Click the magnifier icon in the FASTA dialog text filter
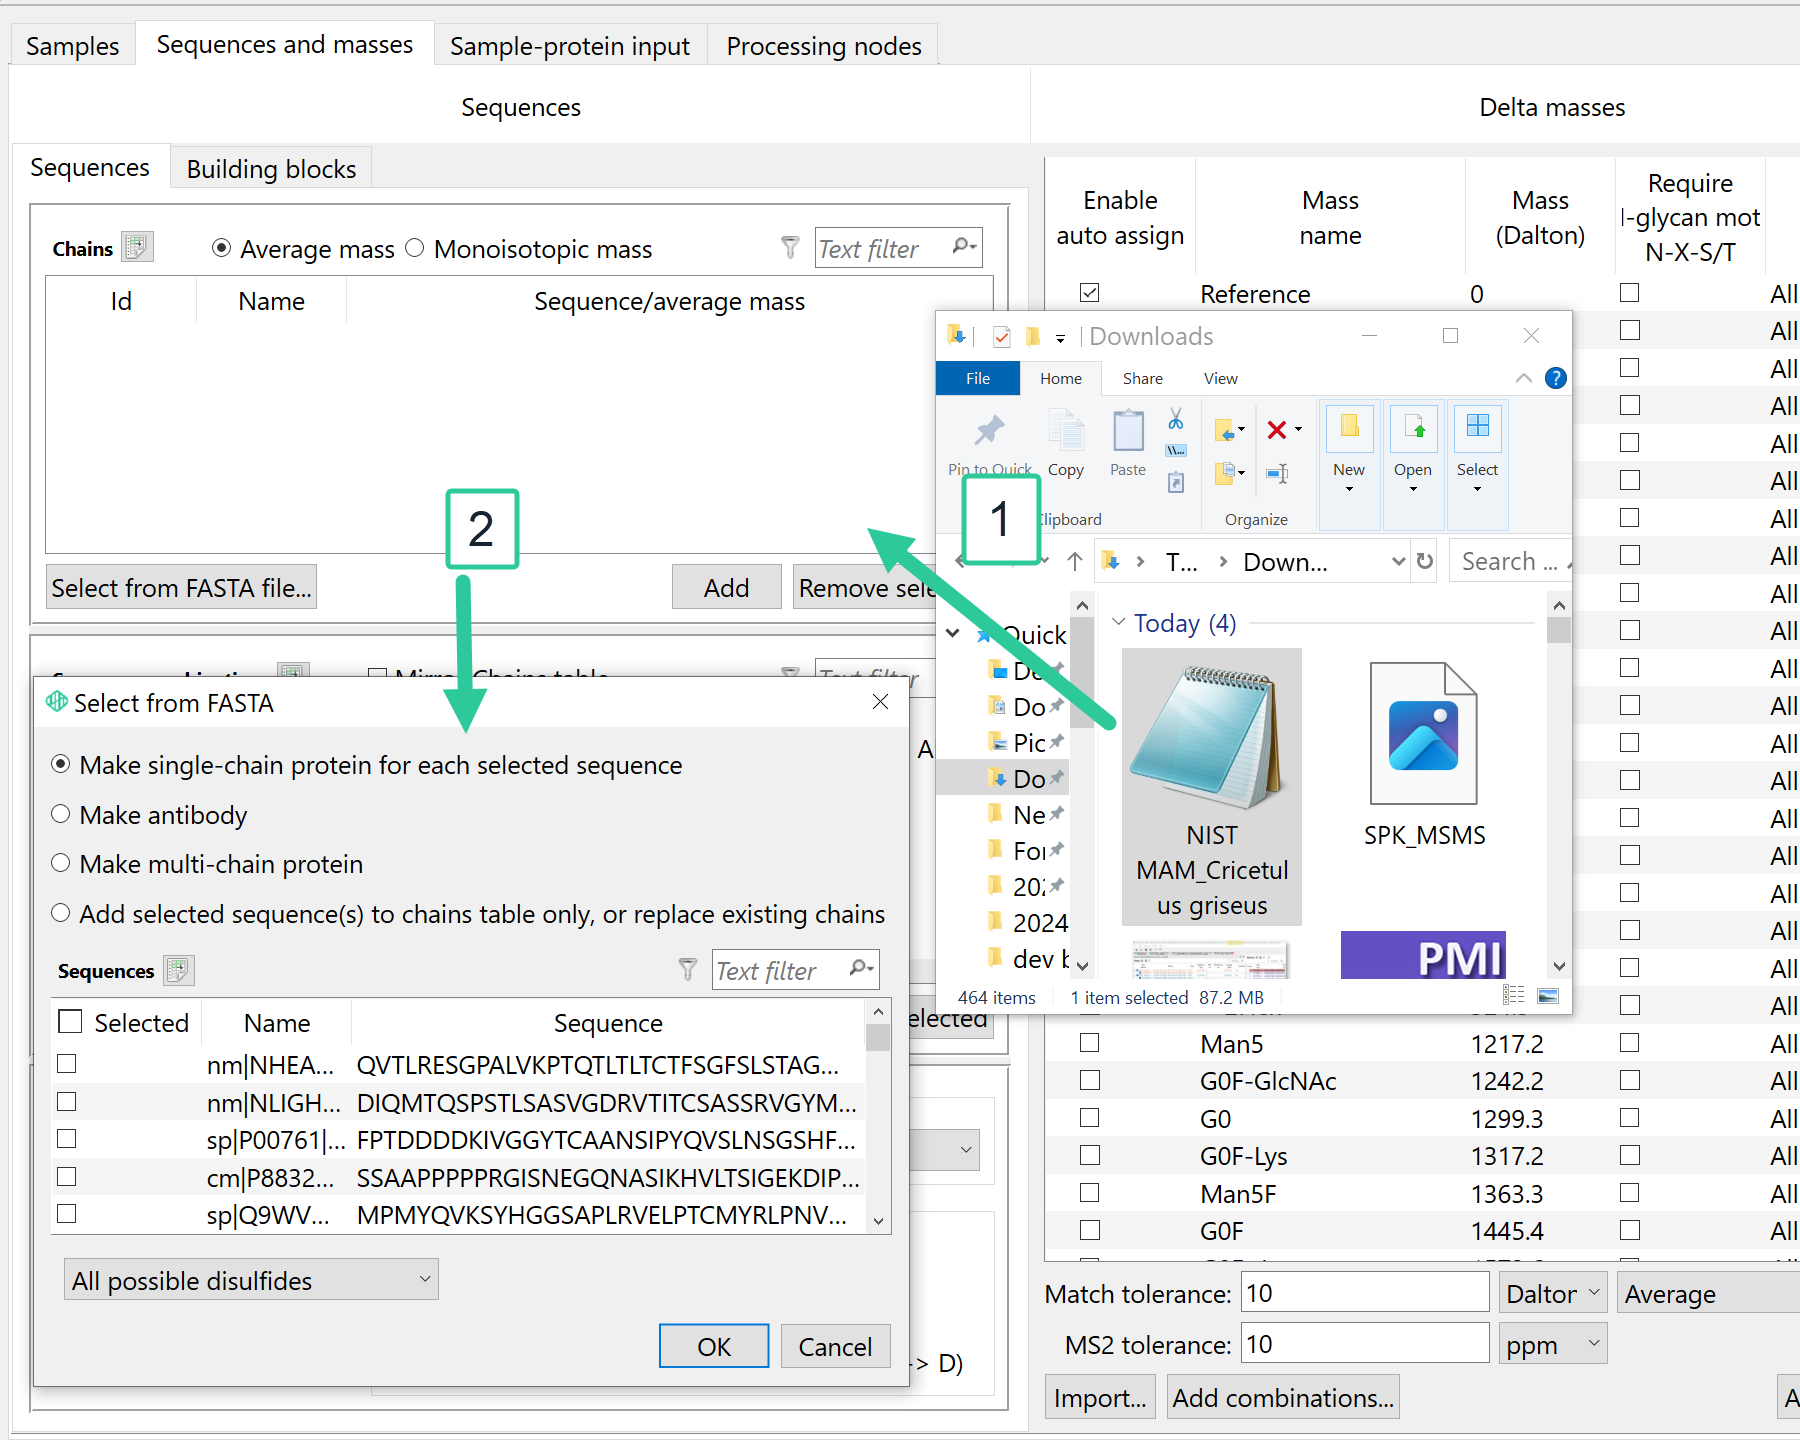The image size is (1800, 1440). pos(861,969)
